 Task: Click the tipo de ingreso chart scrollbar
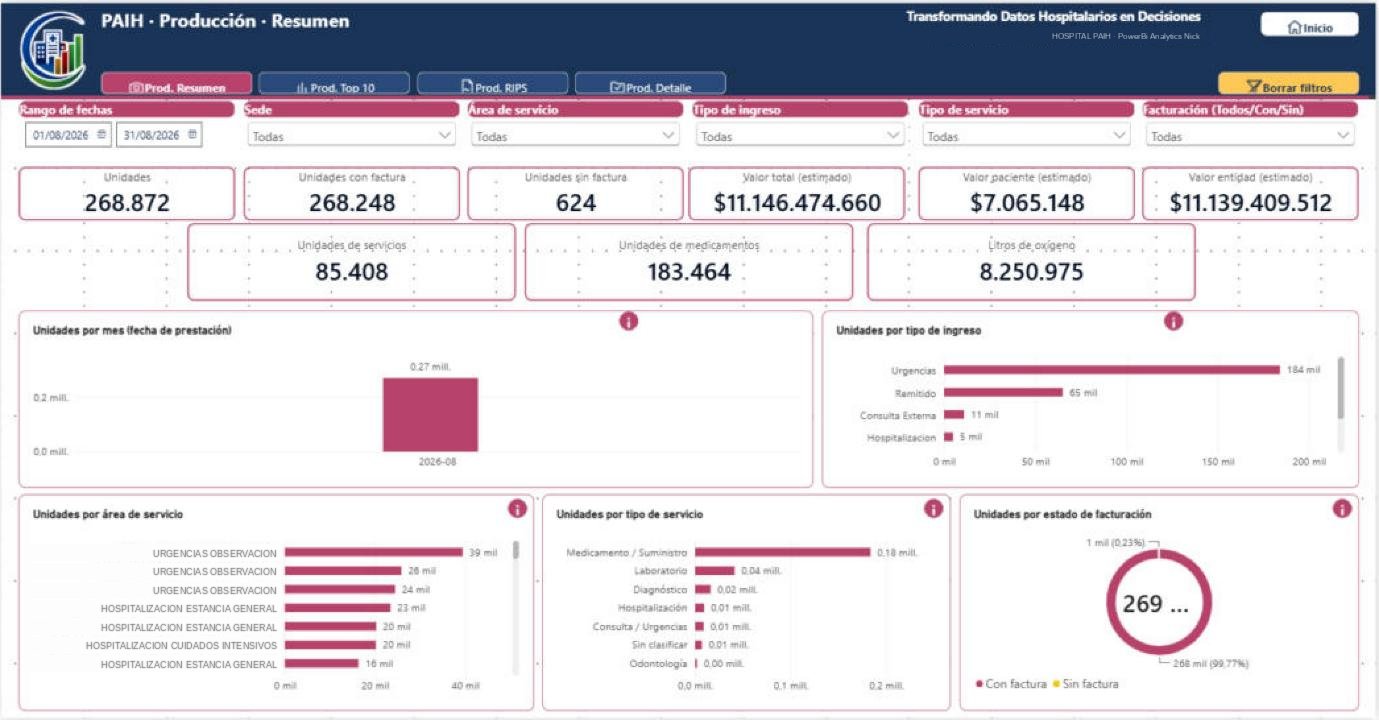[x=1341, y=388]
